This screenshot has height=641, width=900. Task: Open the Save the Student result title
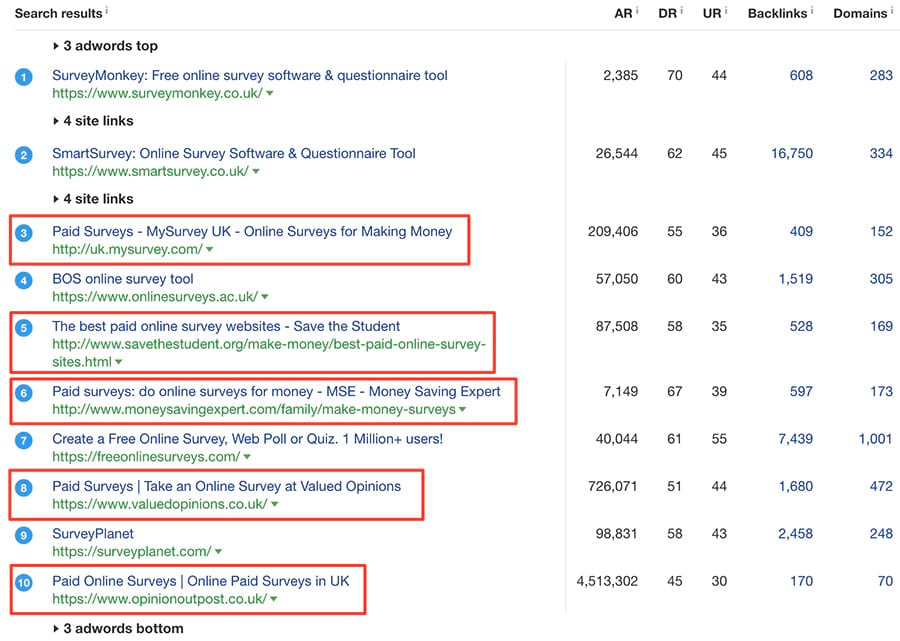pyautogui.click(x=226, y=326)
